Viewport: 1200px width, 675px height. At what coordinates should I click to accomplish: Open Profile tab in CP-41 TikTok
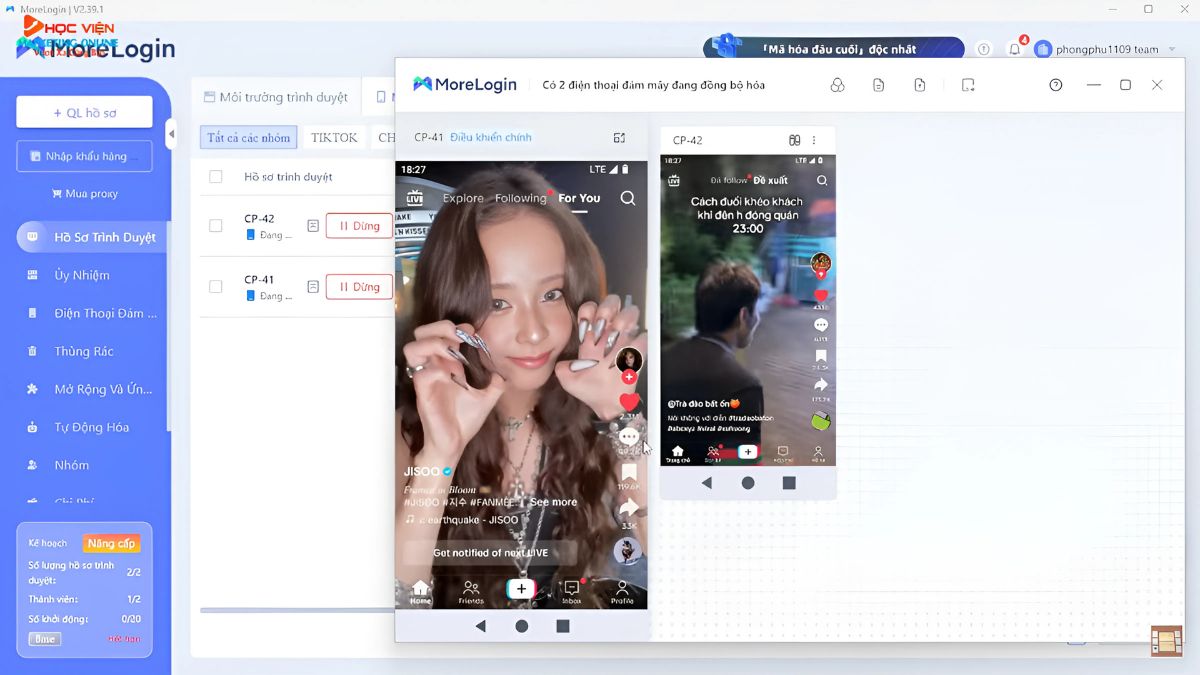pos(622,591)
